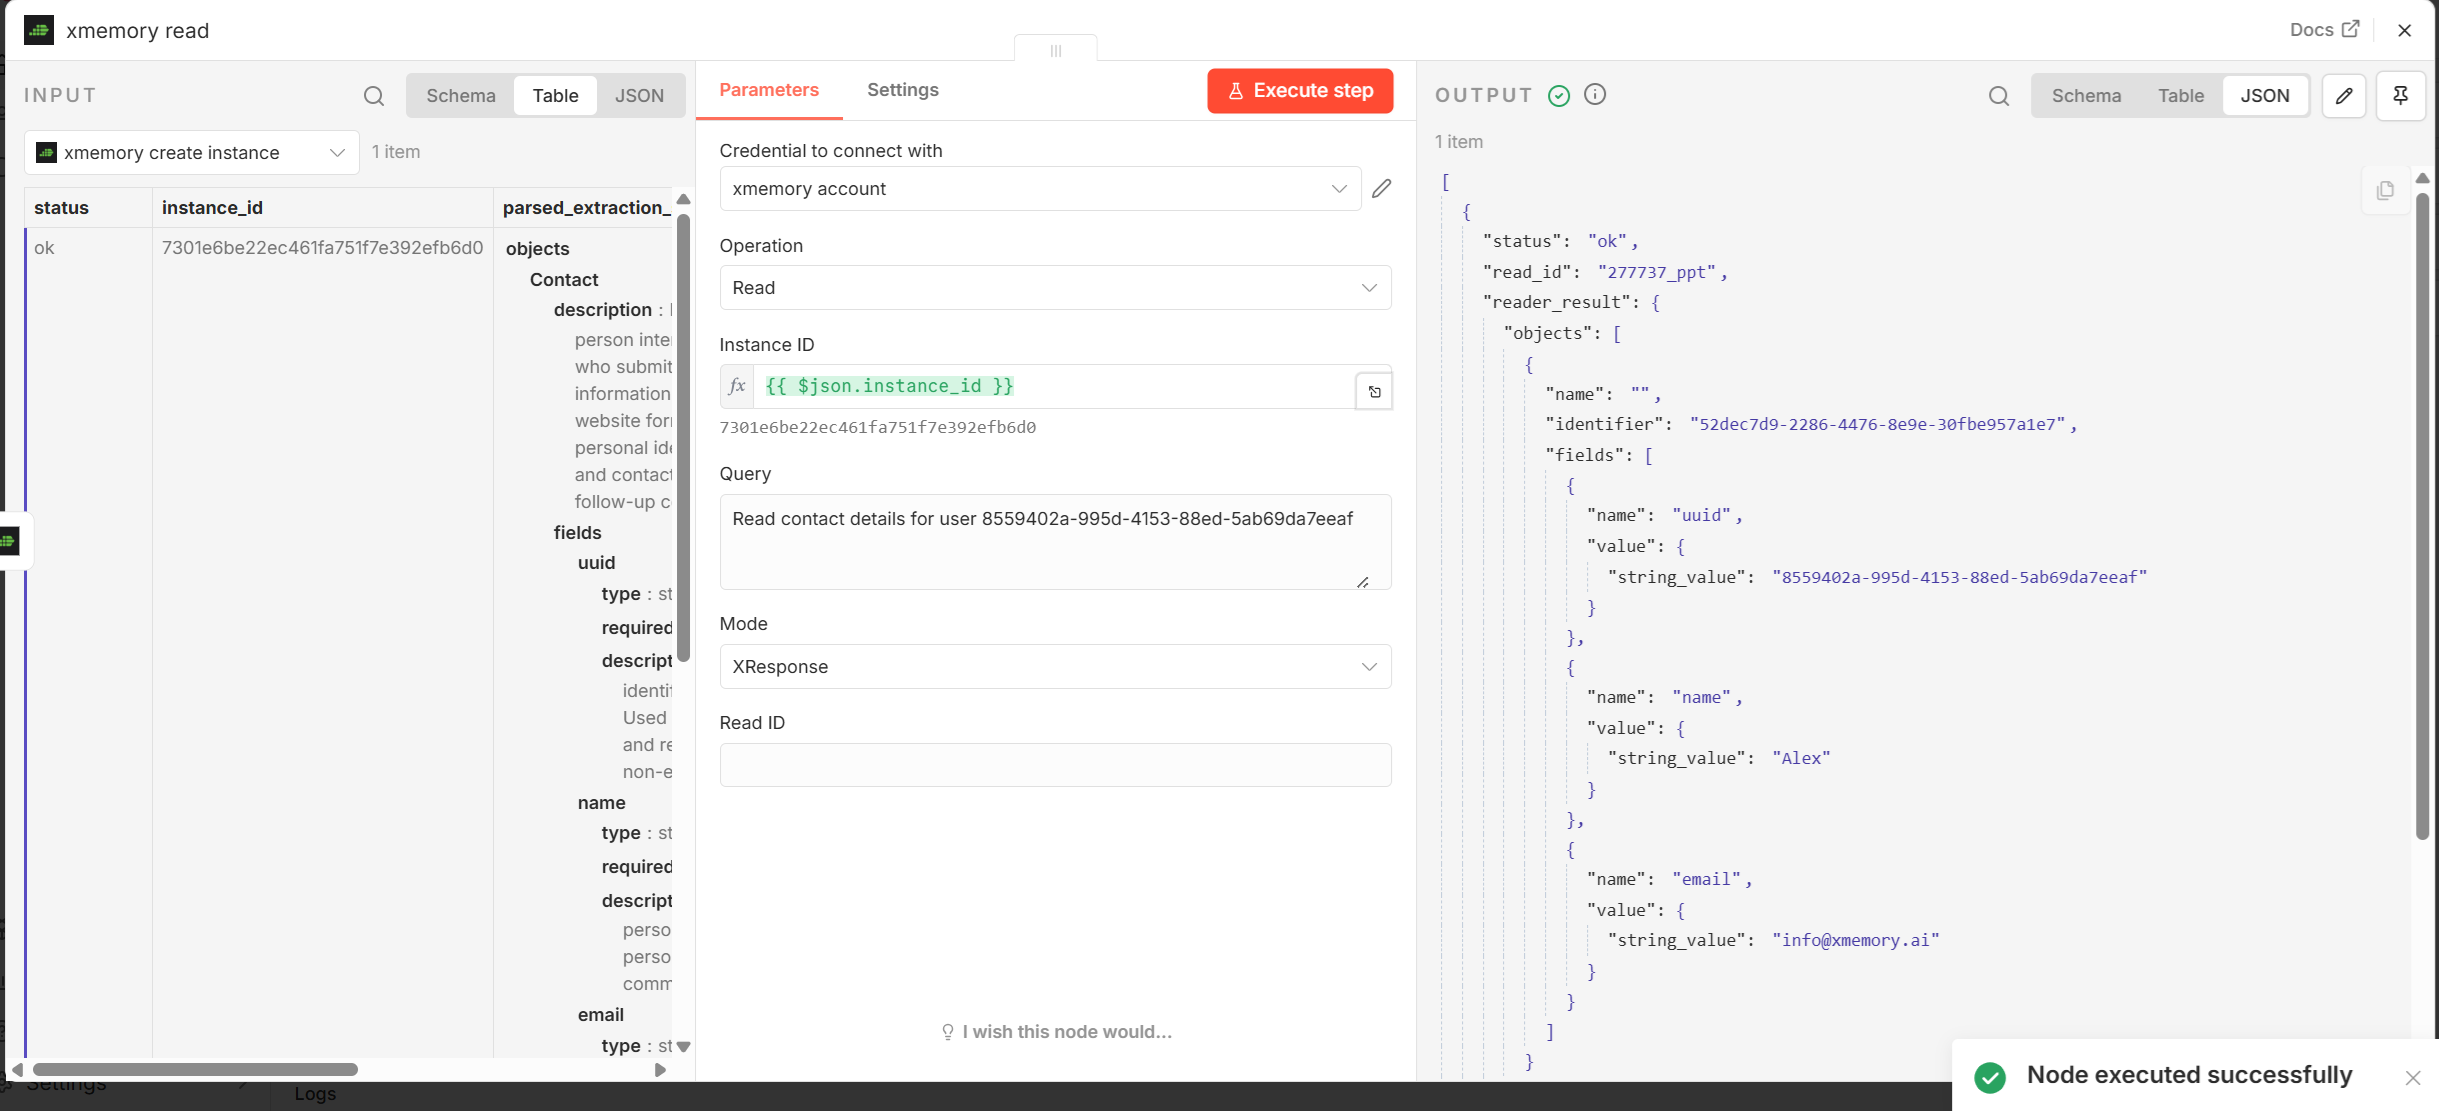The image size is (2439, 1111).
Task: Switch OUTPUT view to Table
Action: pos(2180,96)
